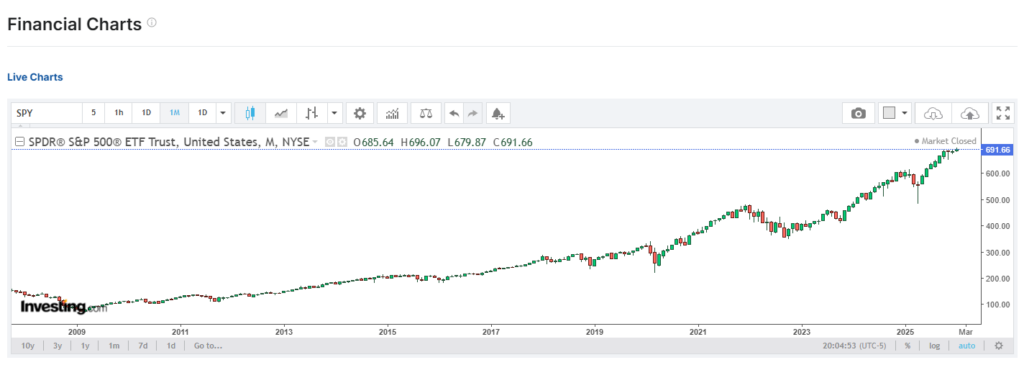
Task: Open the Financial Charts info icon
Action: click(x=152, y=23)
